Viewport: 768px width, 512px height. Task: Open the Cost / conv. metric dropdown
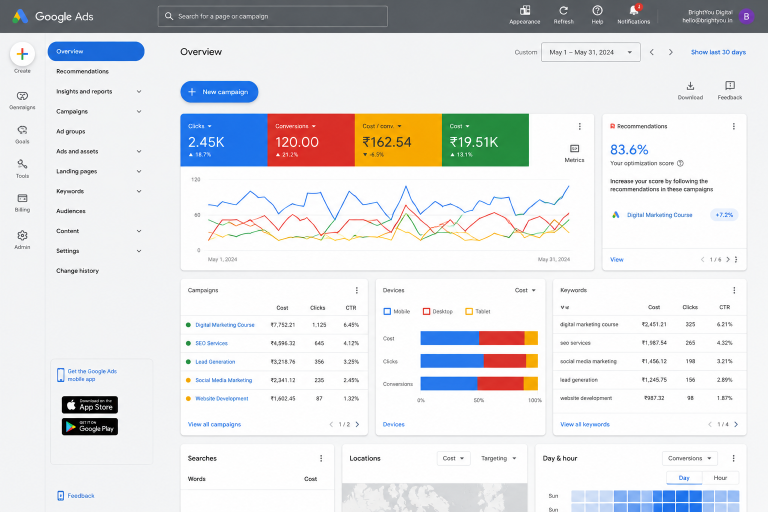tap(382, 126)
